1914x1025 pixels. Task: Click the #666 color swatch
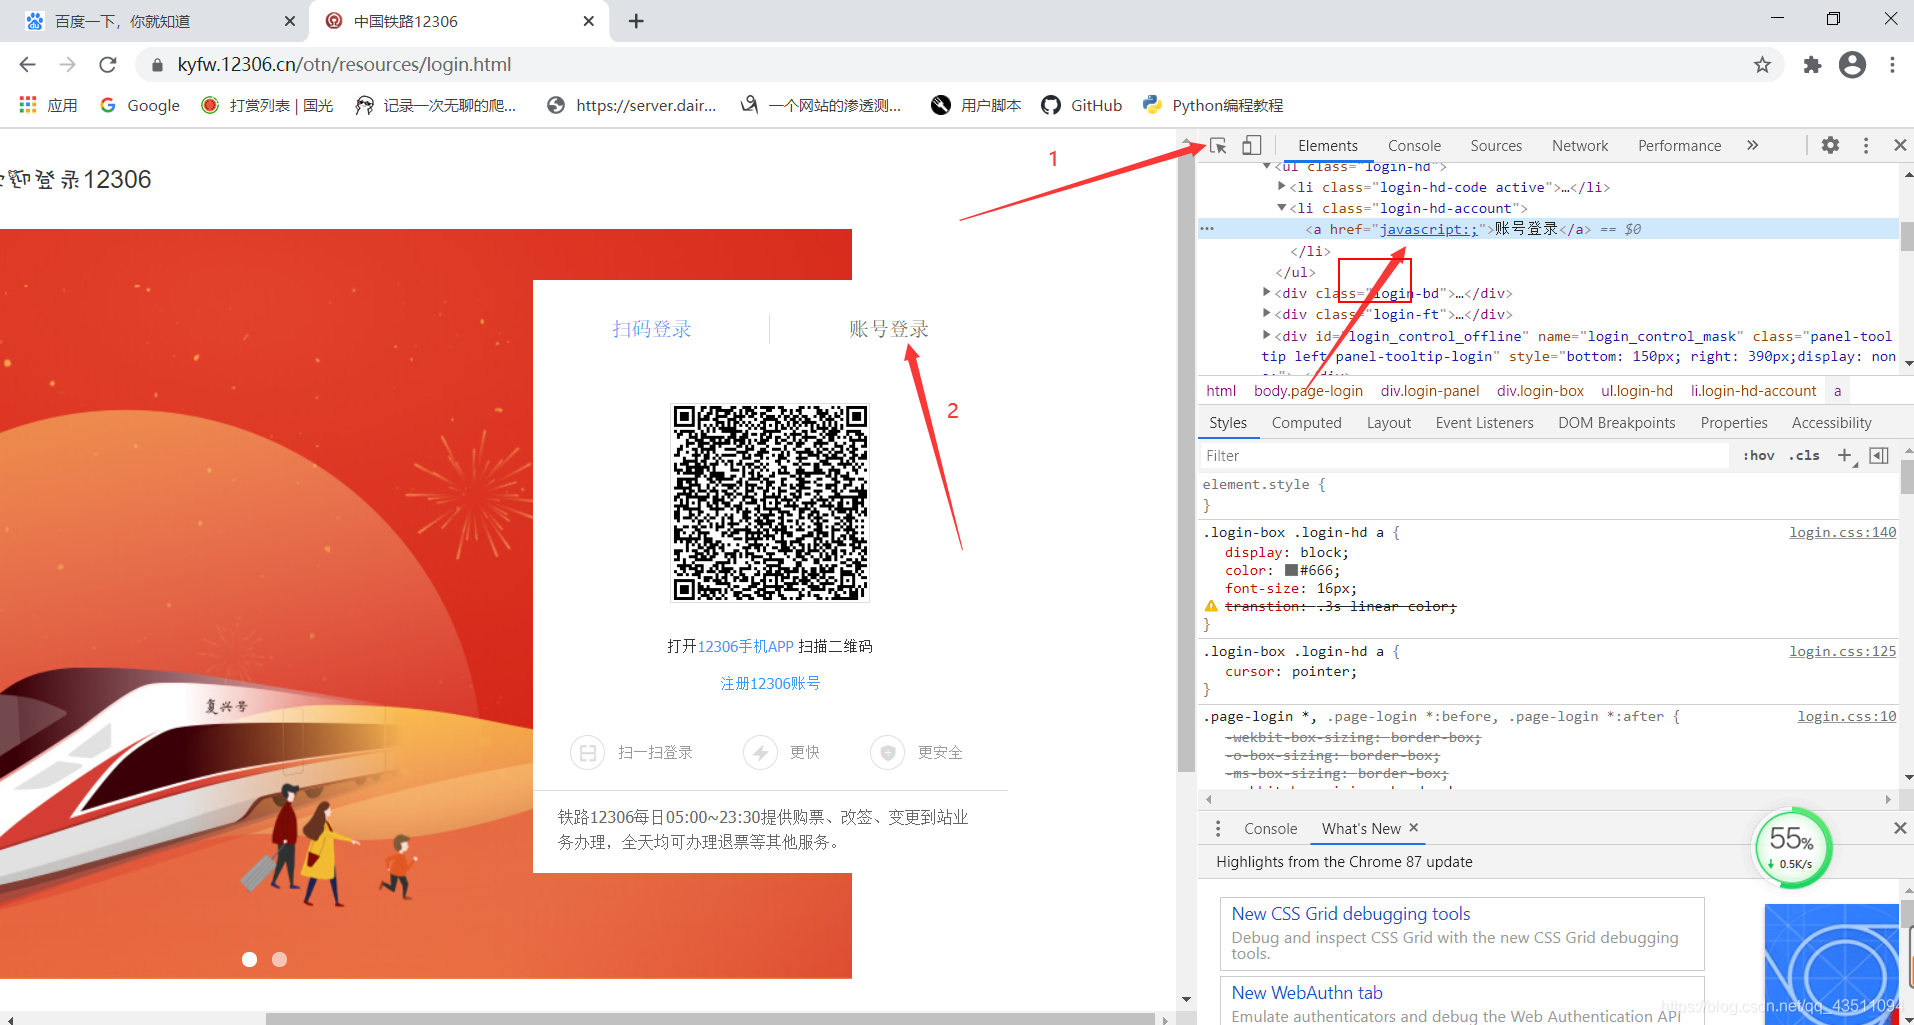[x=1291, y=571]
